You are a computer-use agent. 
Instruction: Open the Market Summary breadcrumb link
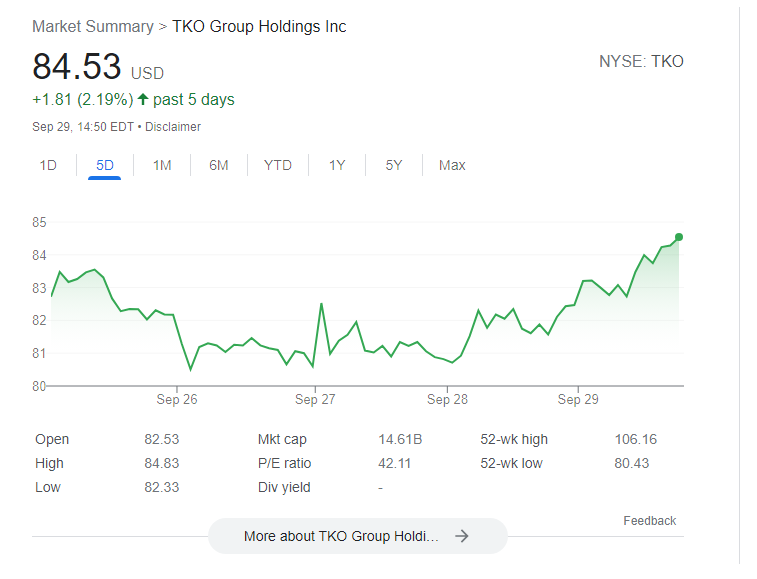pos(93,27)
